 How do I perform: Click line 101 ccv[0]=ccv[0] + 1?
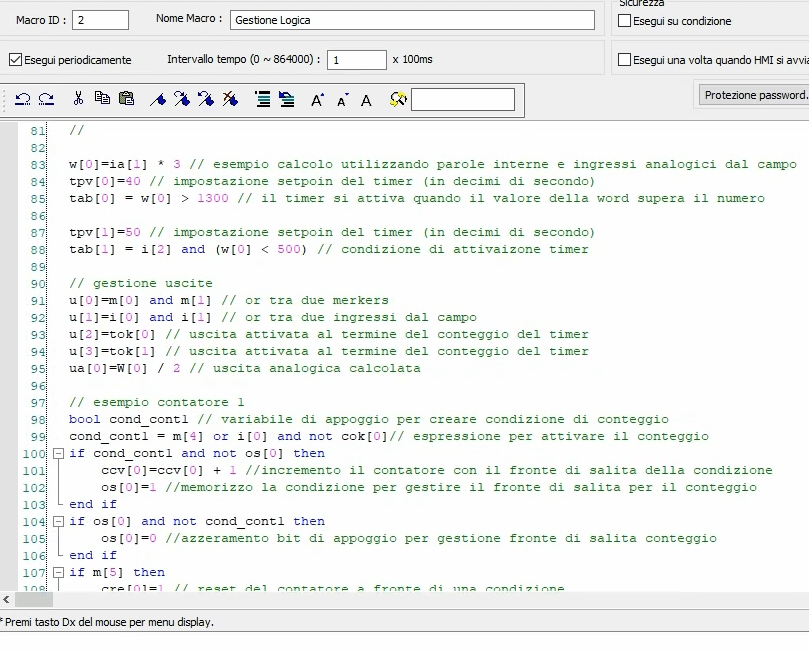point(169,471)
